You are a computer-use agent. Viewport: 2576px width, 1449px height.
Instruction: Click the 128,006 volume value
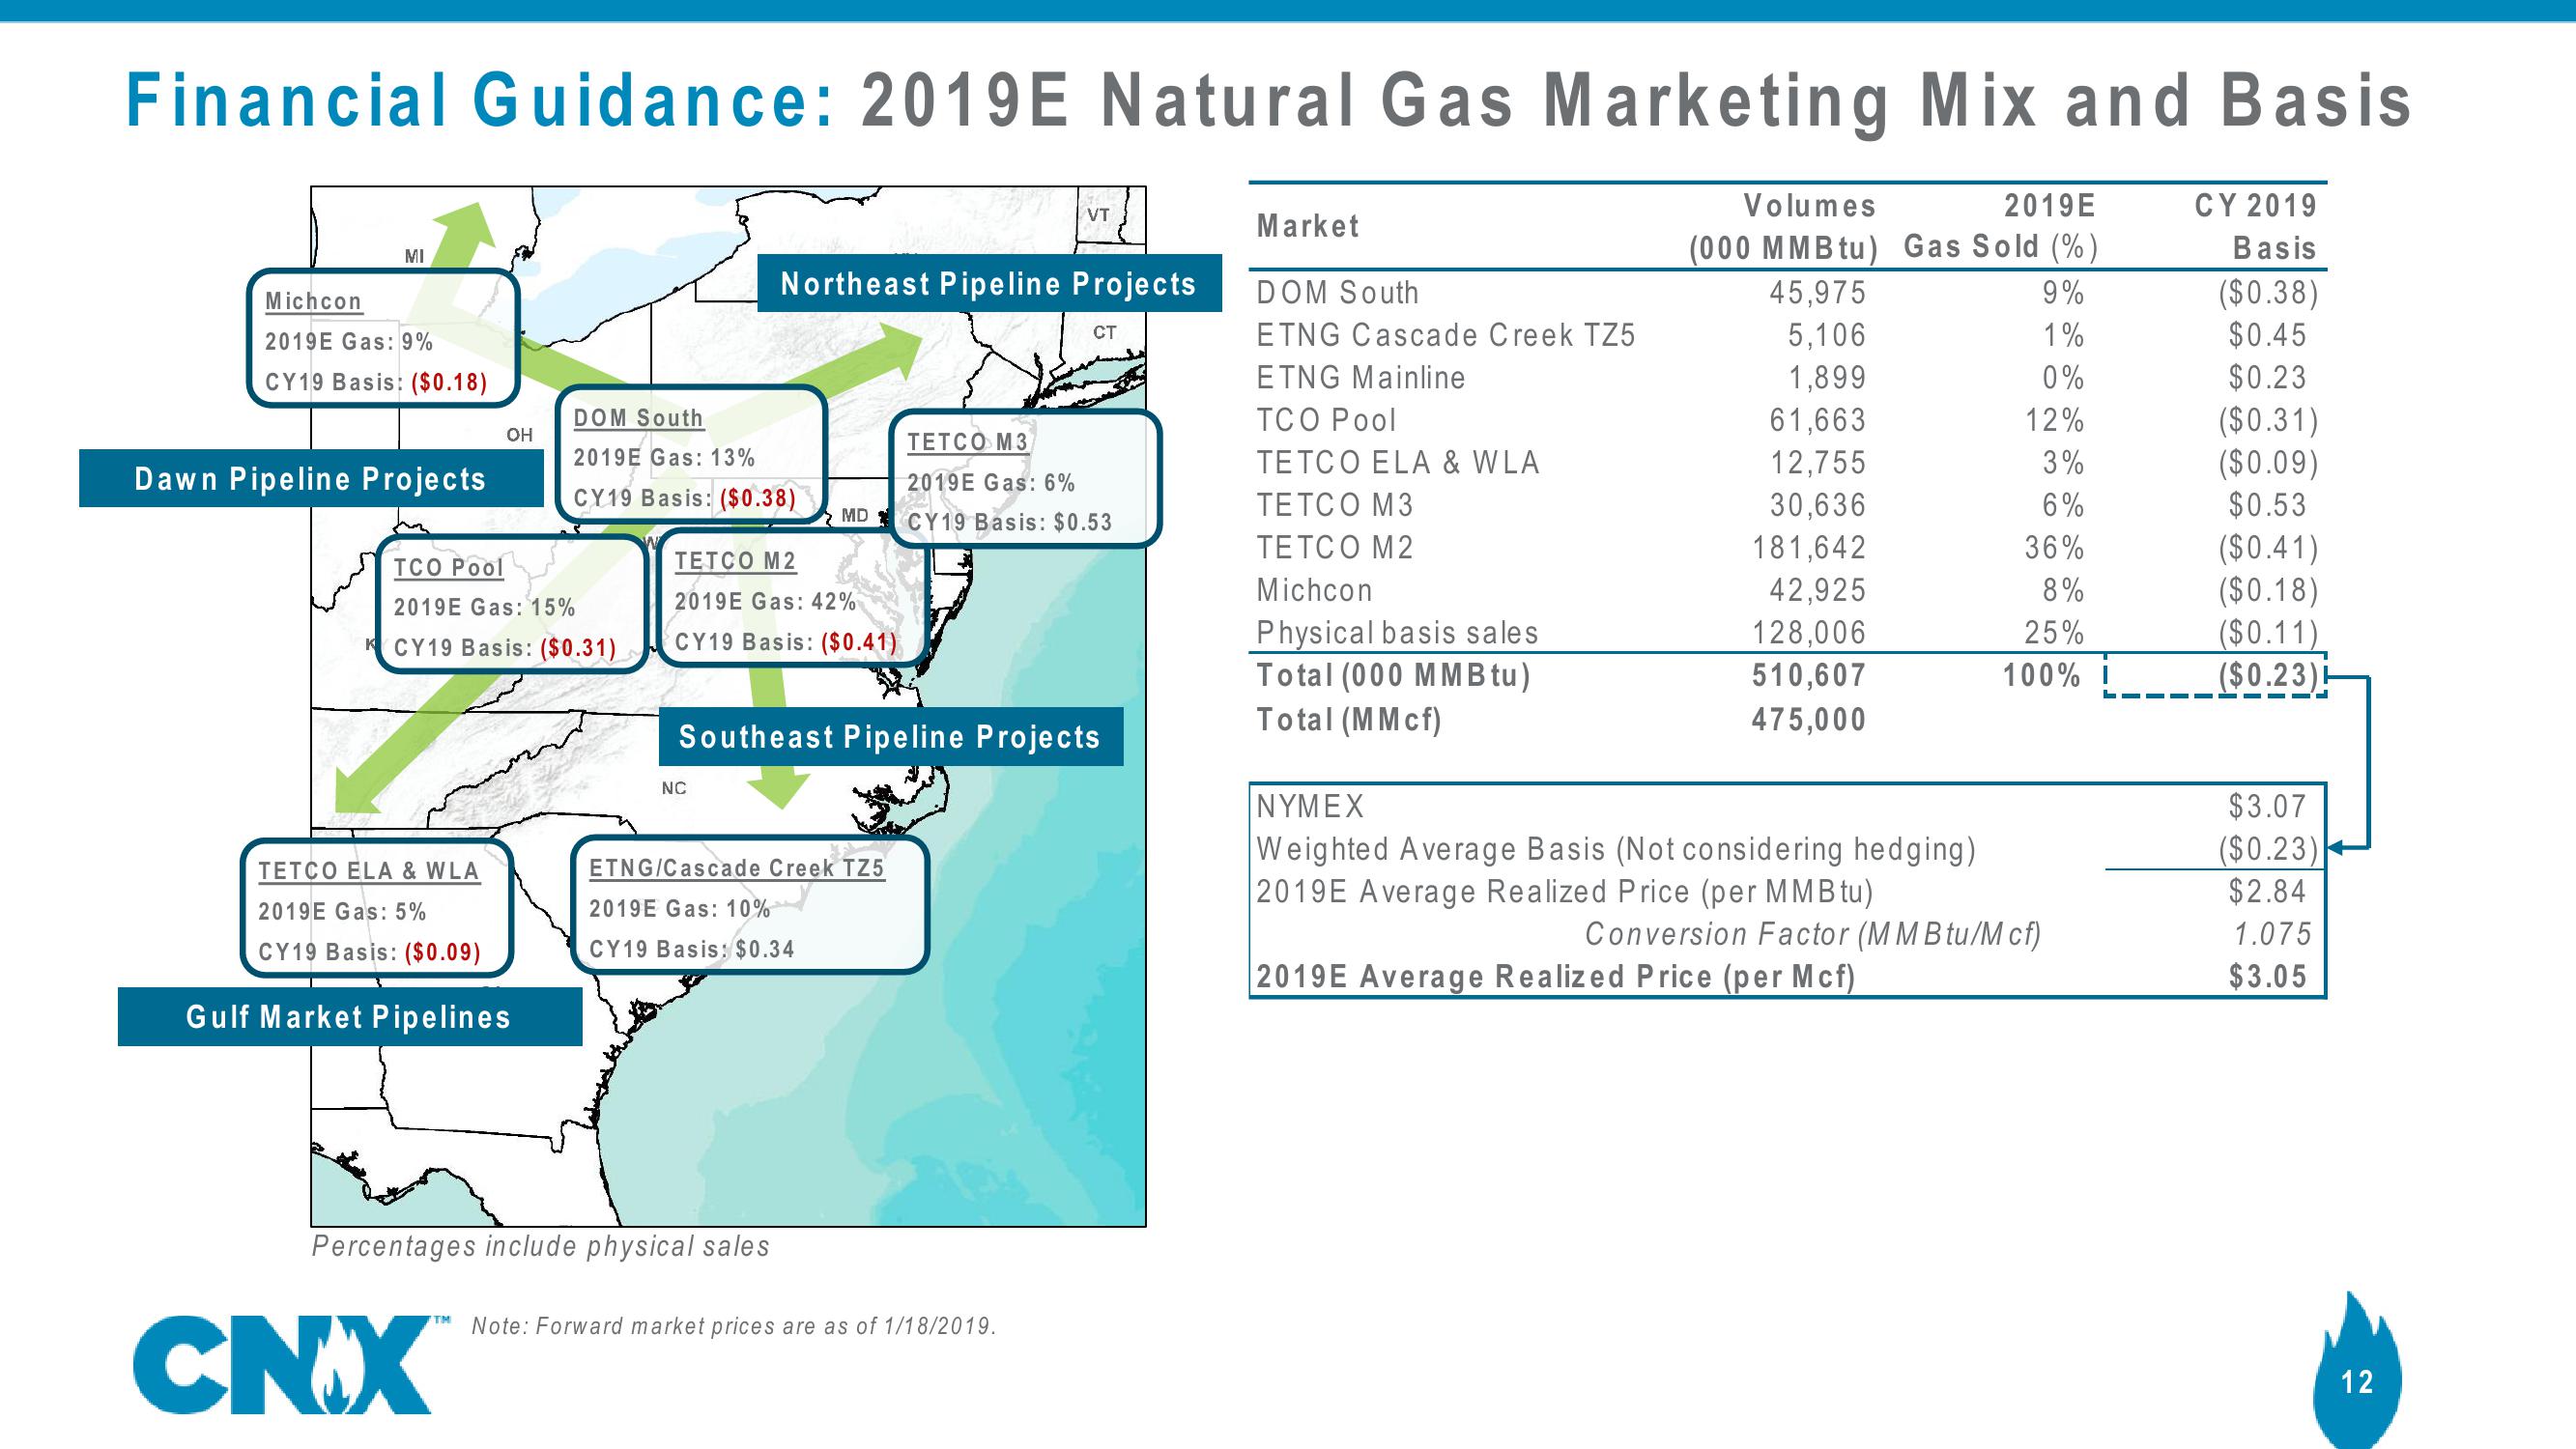[1809, 632]
